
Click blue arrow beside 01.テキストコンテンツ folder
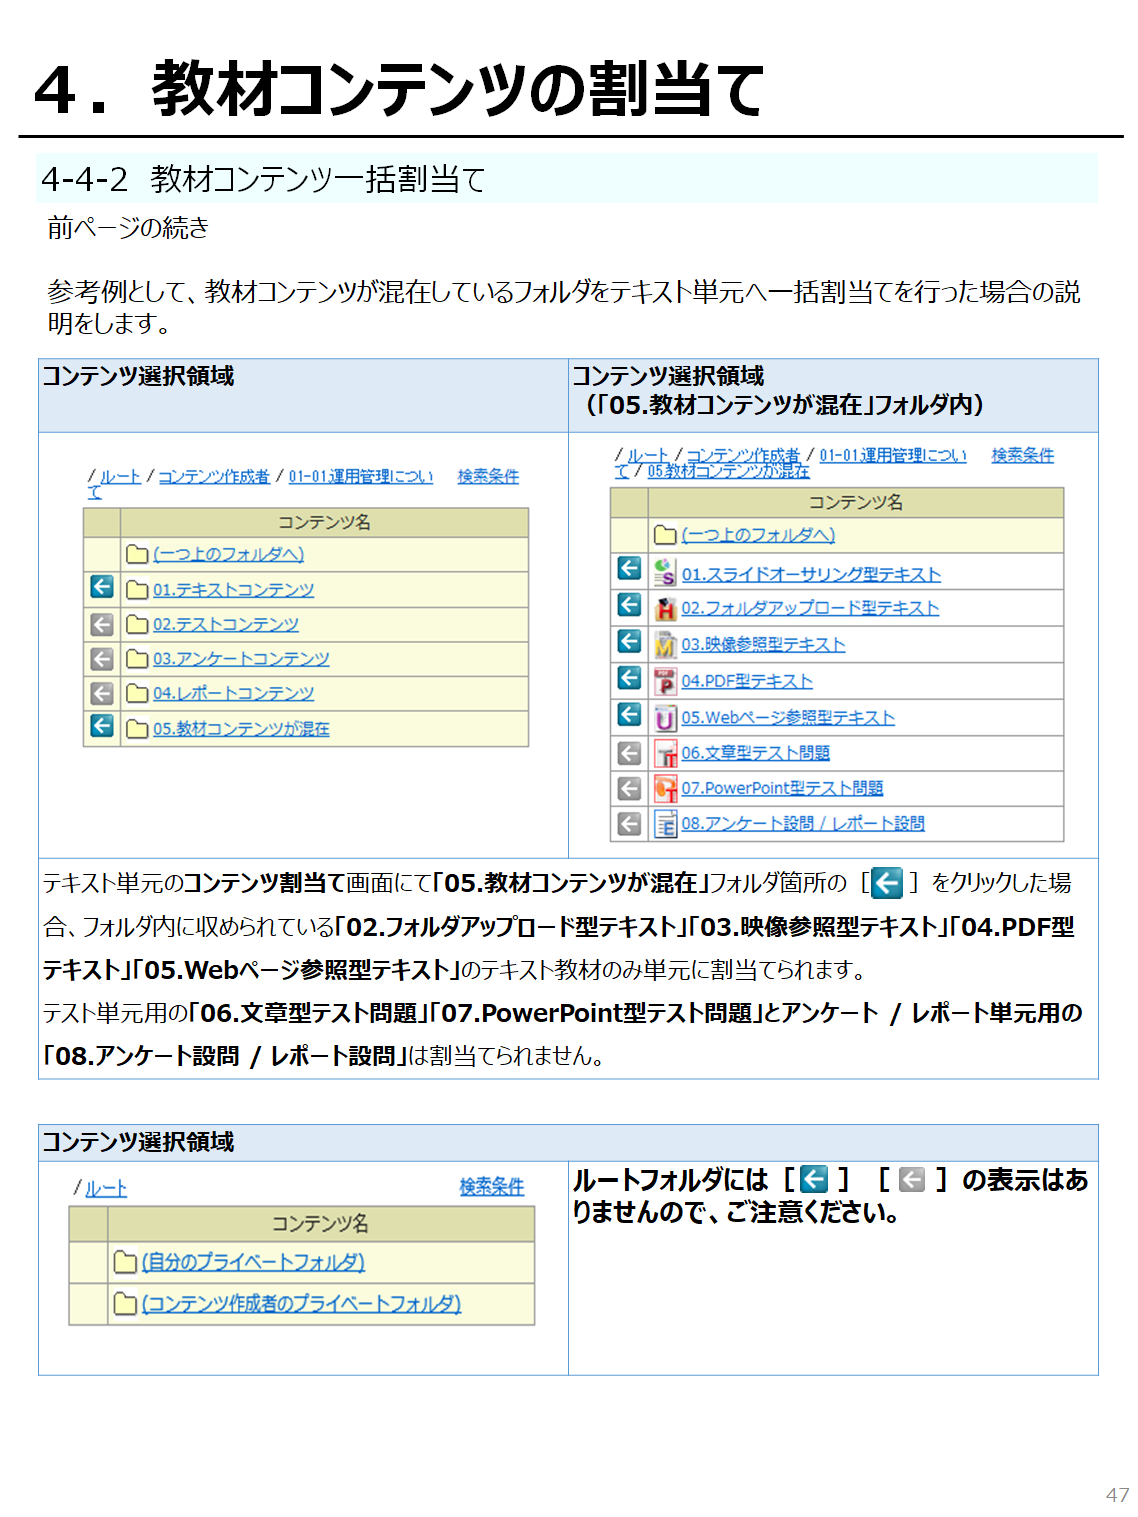102,587
